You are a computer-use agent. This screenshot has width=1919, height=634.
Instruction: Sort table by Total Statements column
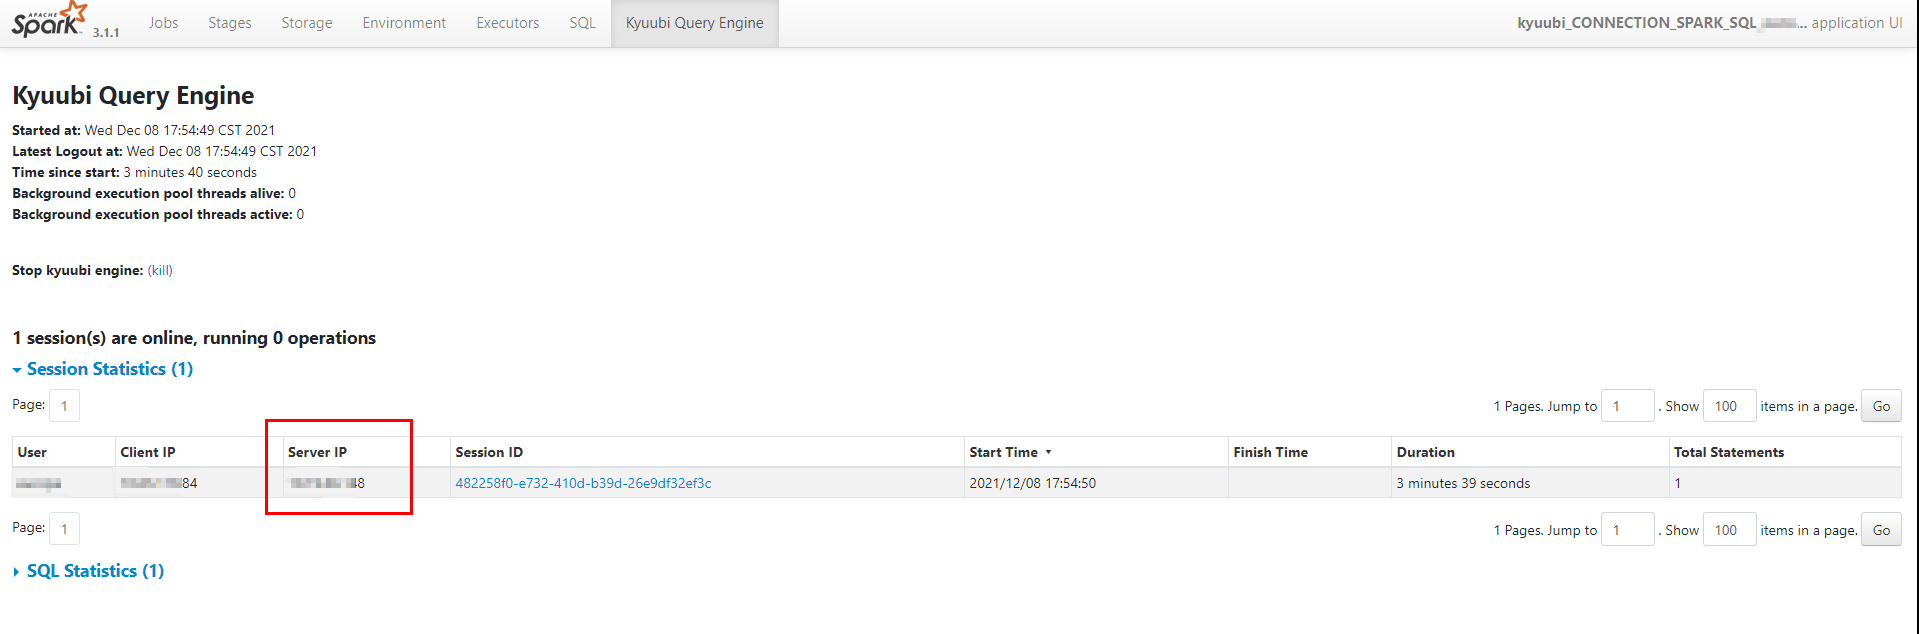click(1729, 452)
